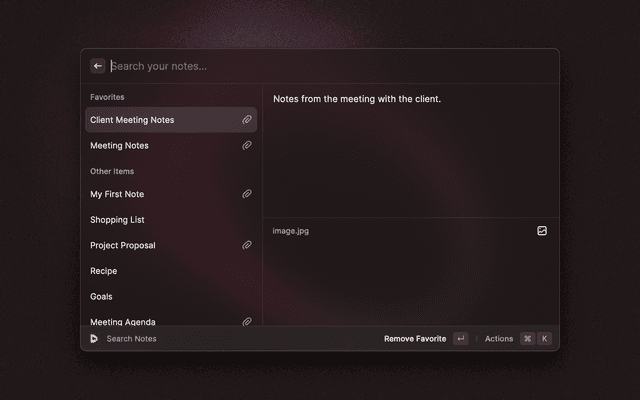This screenshot has width=640, height=400.
Task: Select the Meeting Agenda note
Action: pyautogui.click(x=123, y=321)
